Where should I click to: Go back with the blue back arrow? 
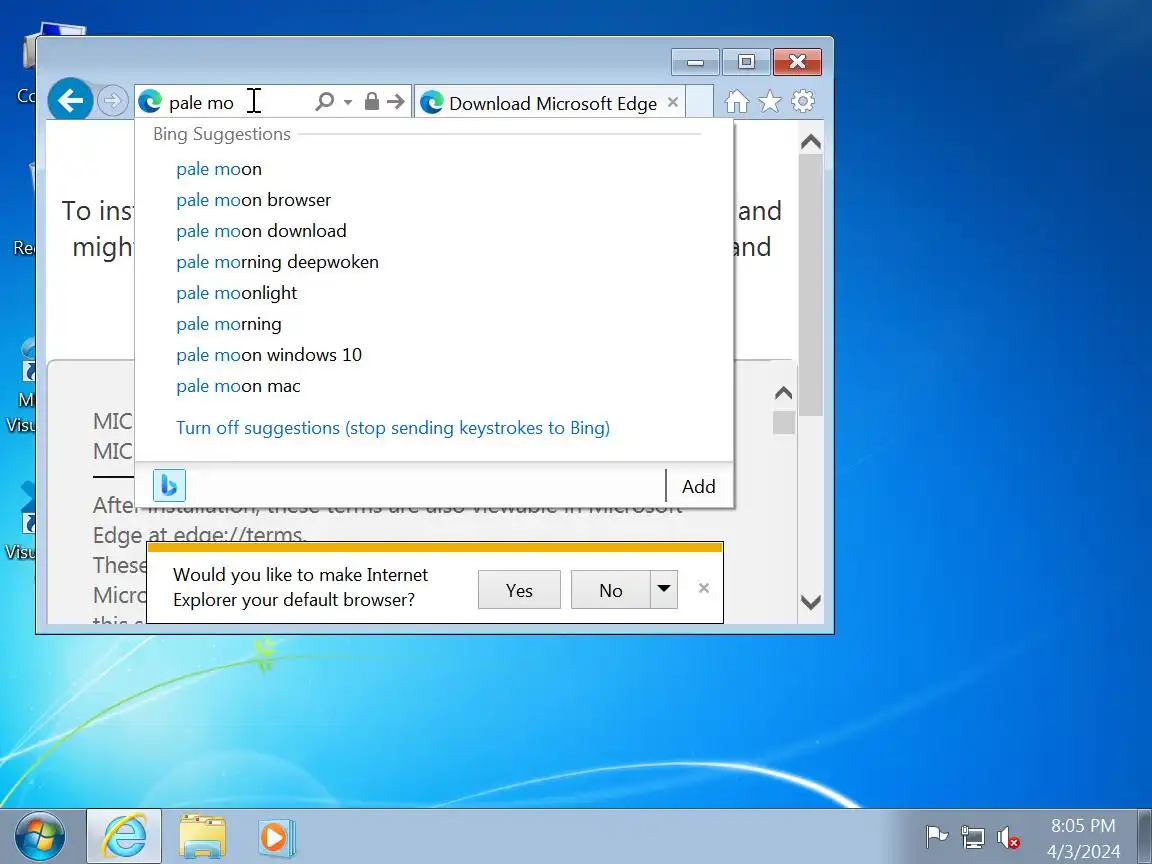point(71,101)
